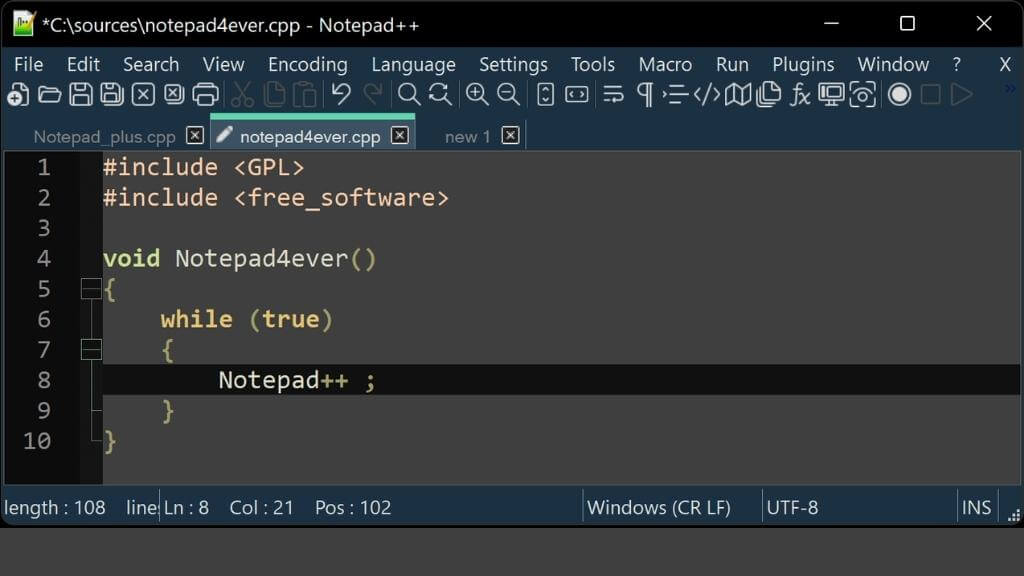Click the monitor-shaped toolbar icon
The image size is (1024, 576).
click(x=831, y=95)
